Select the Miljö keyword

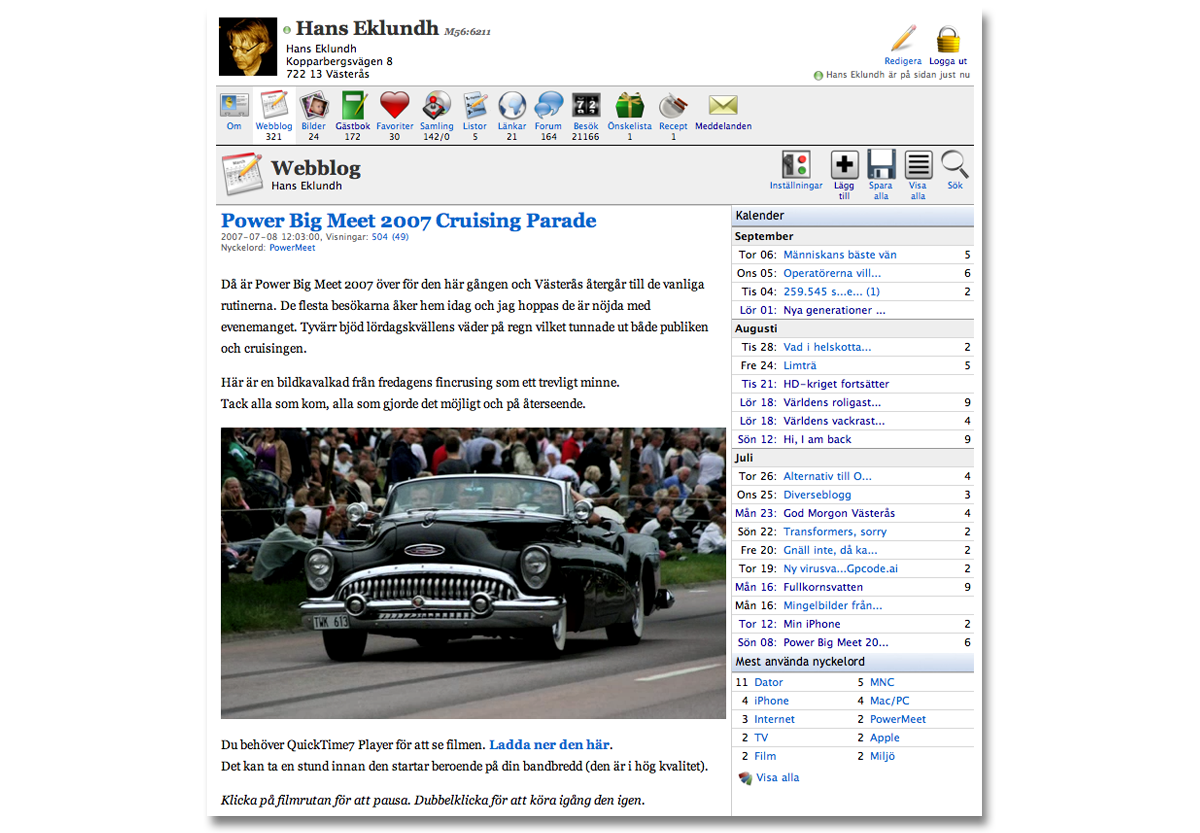[x=883, y=756]
